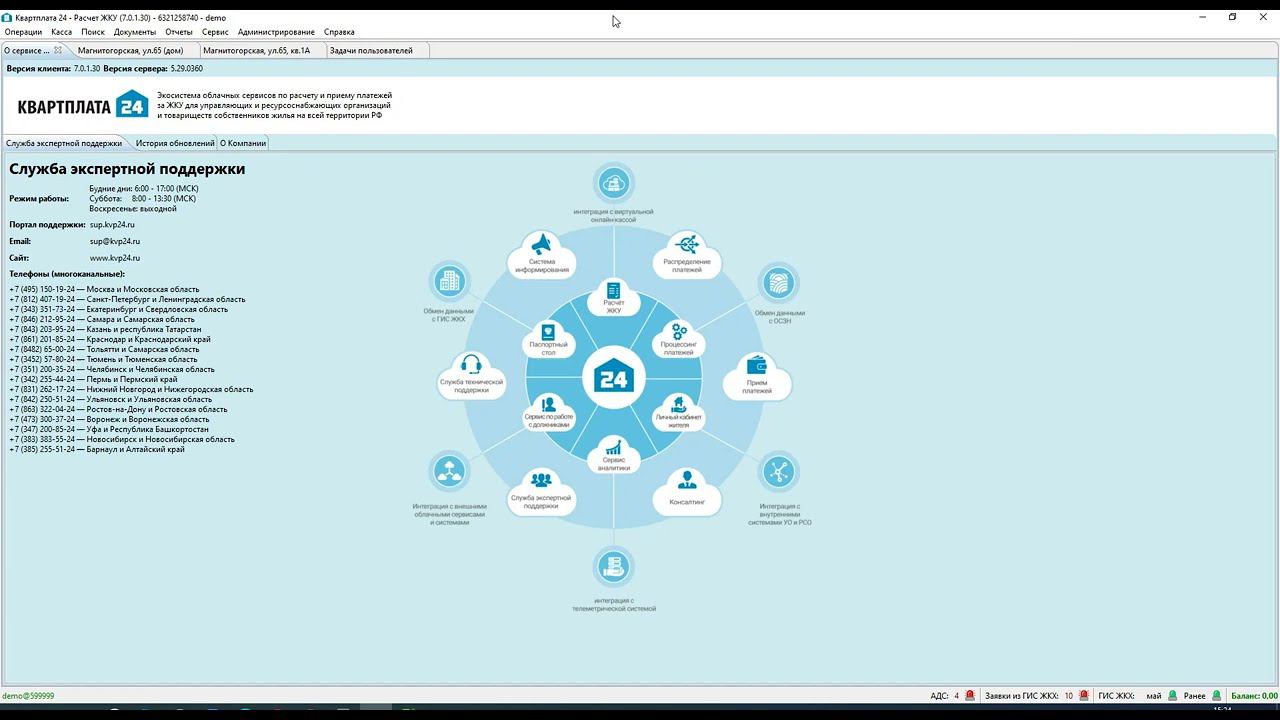
Task: Open the Документы menu
Action: (135, 32)
